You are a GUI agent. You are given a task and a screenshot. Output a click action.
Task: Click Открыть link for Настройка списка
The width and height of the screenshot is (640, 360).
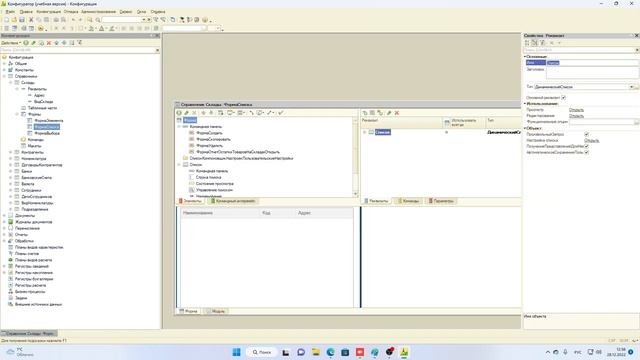click(x=591, y=140)
